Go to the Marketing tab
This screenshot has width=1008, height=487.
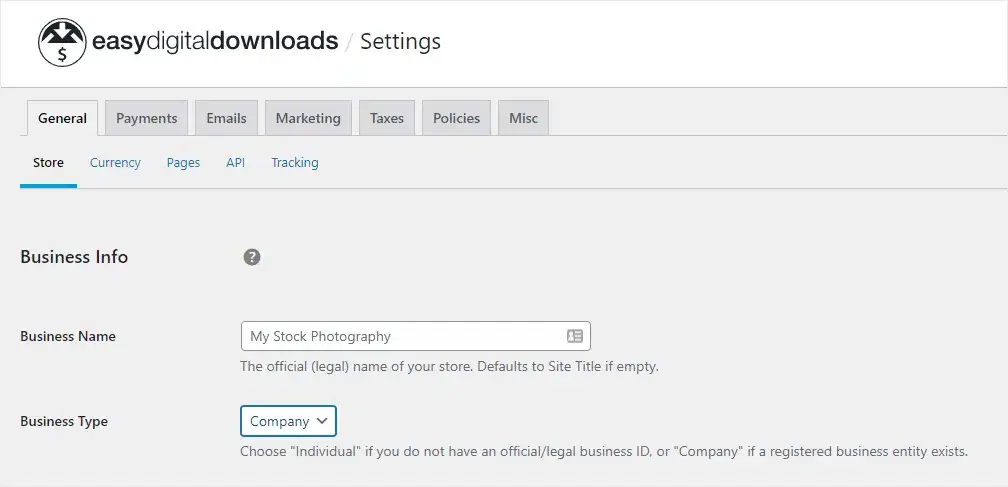(x=308, y=118)
